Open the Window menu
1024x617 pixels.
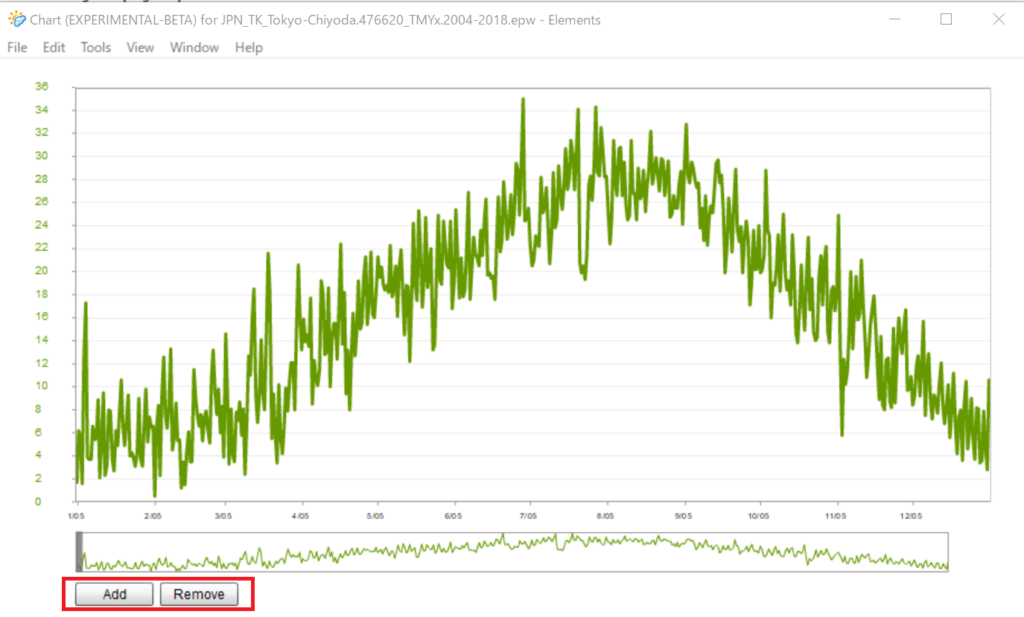(194, 48)
